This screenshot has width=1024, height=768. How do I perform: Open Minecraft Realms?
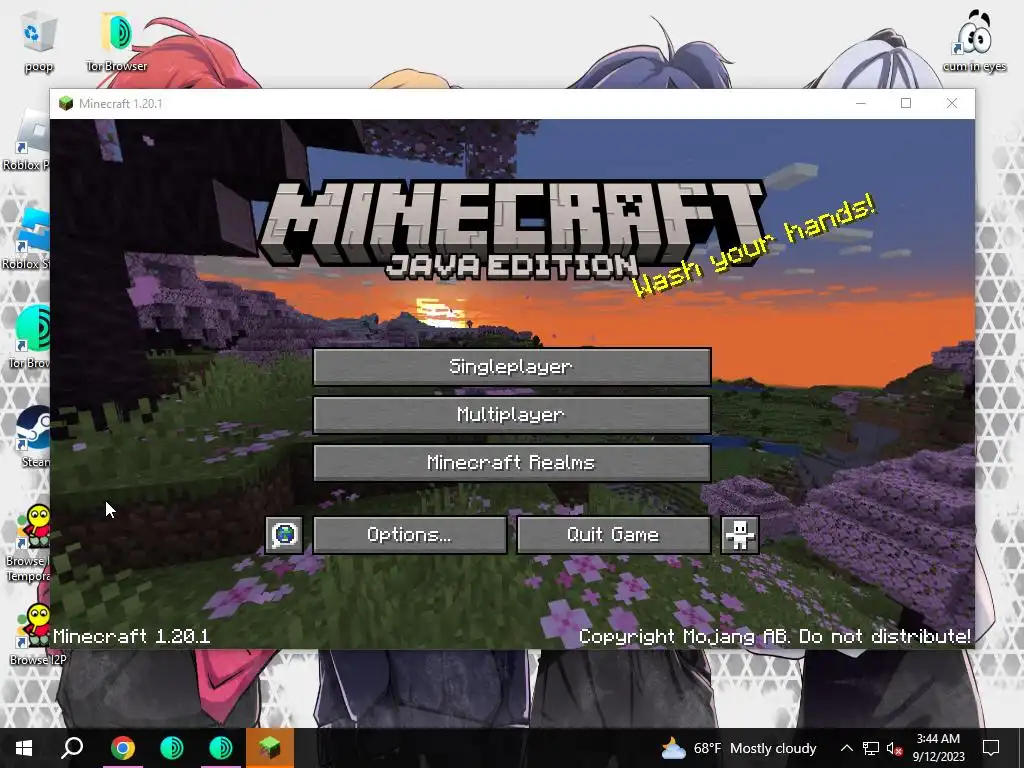512,463
